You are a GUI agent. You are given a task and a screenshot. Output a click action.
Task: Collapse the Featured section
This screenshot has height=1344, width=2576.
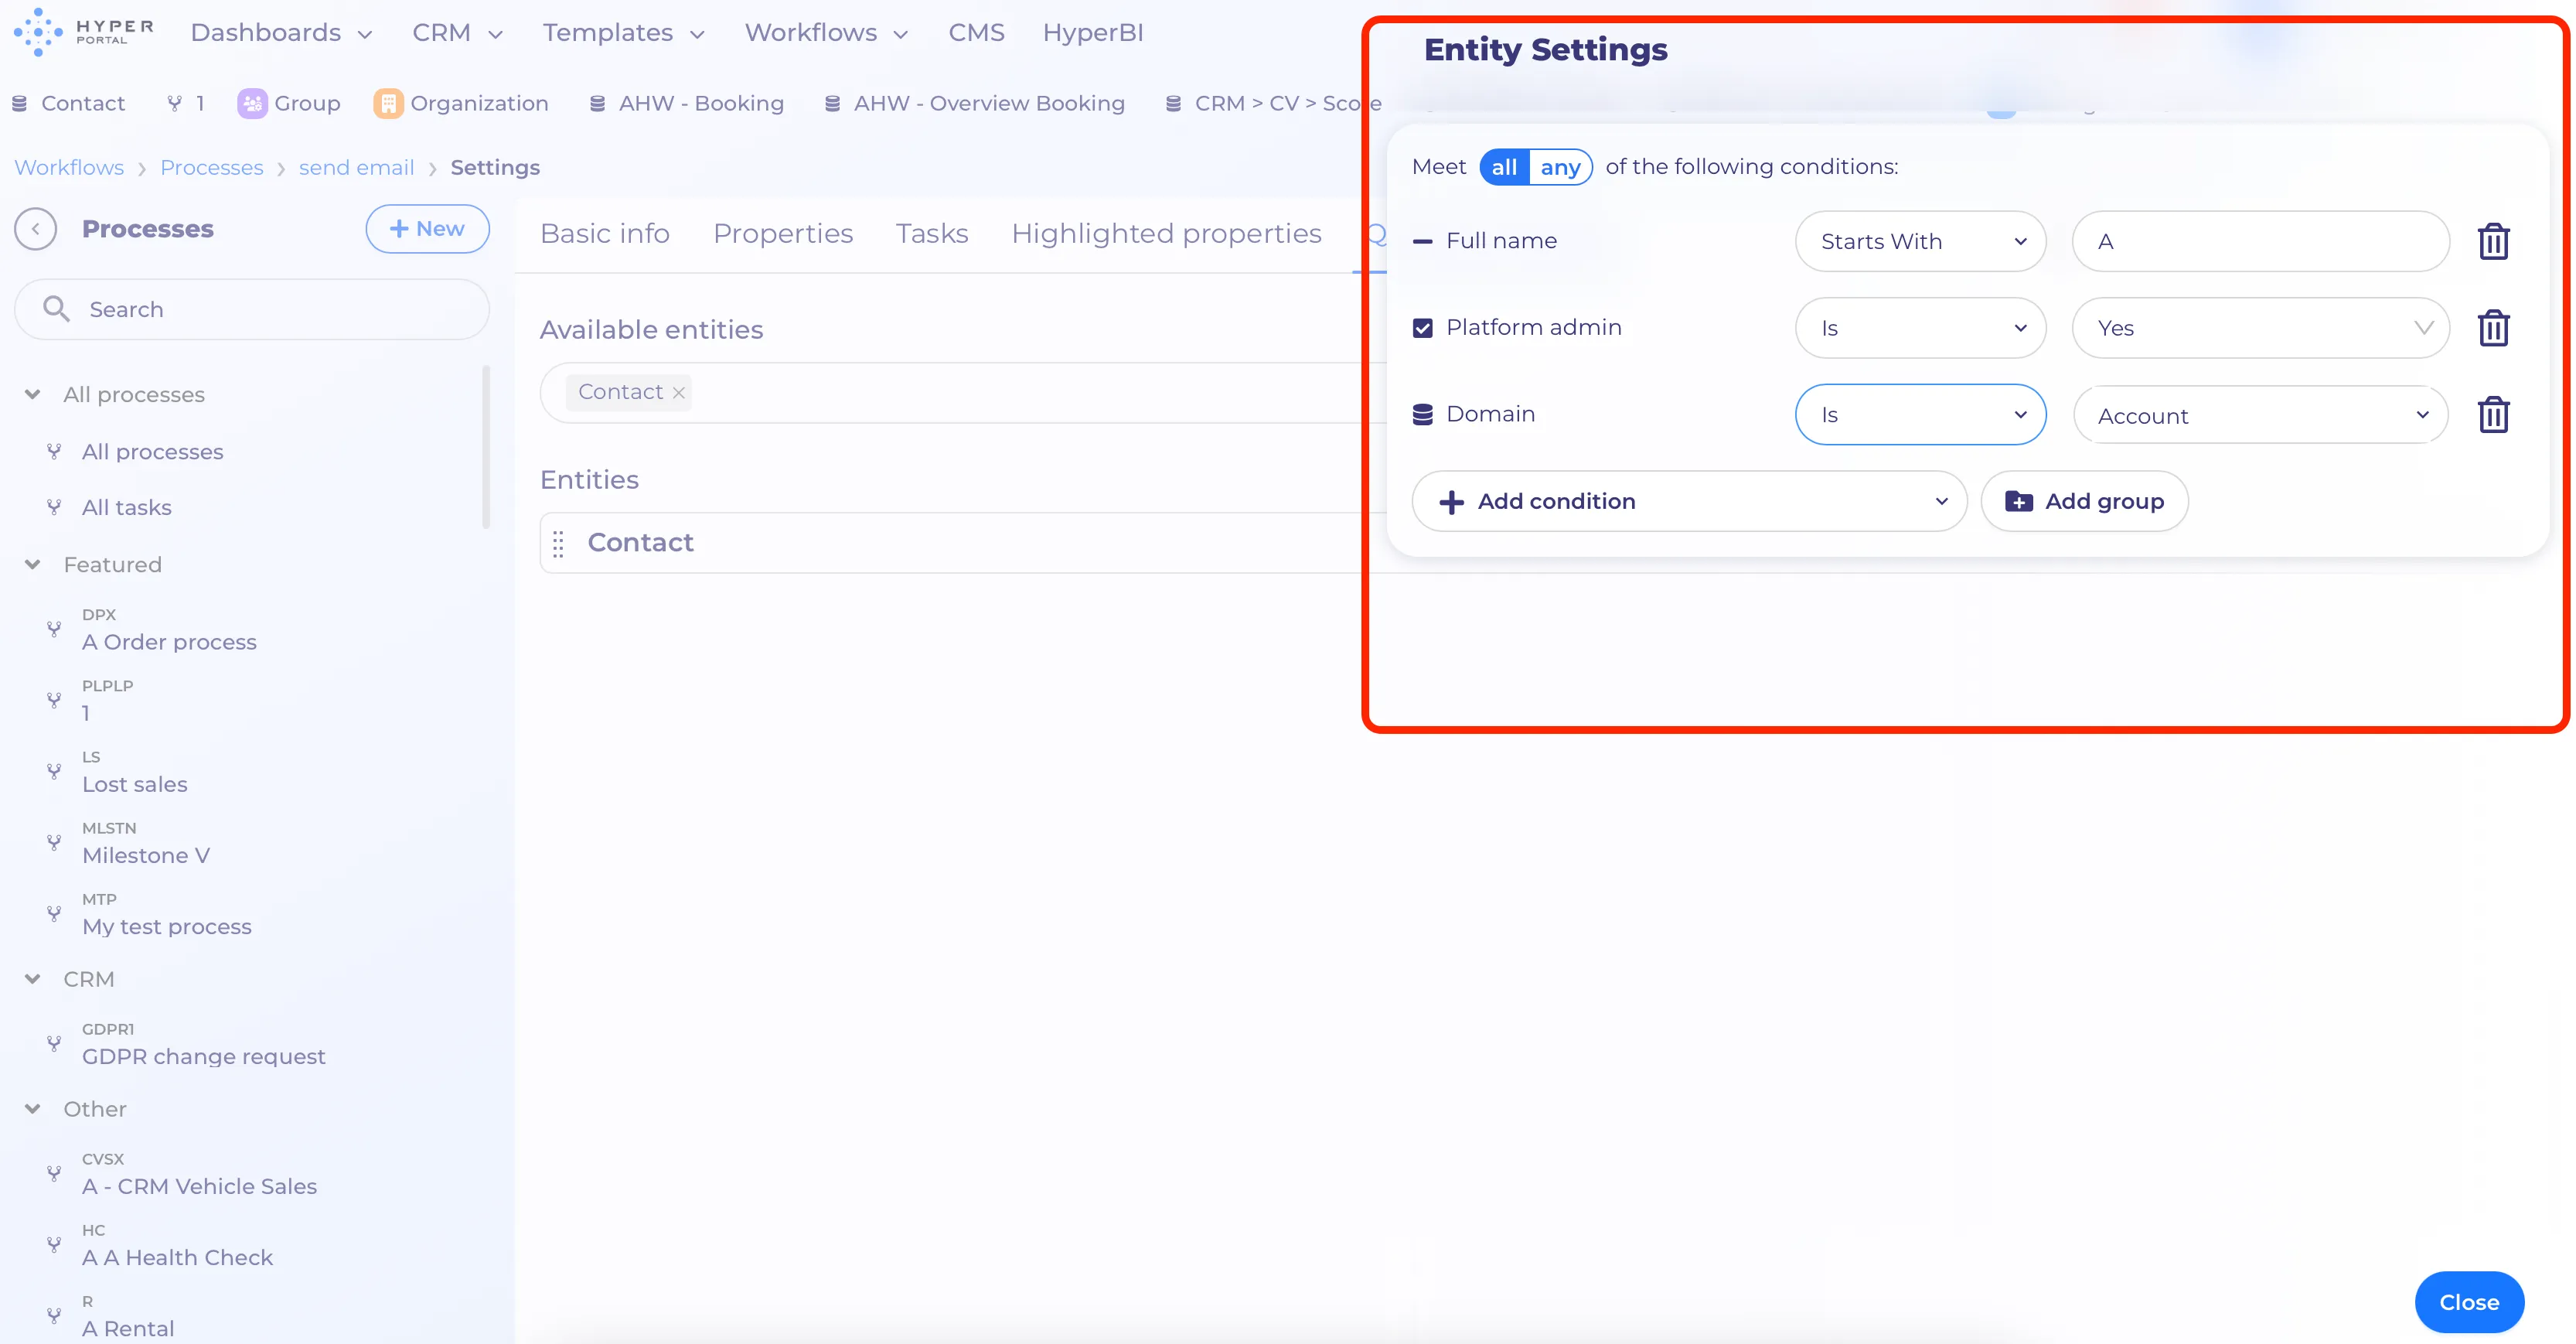pos(32,564)
